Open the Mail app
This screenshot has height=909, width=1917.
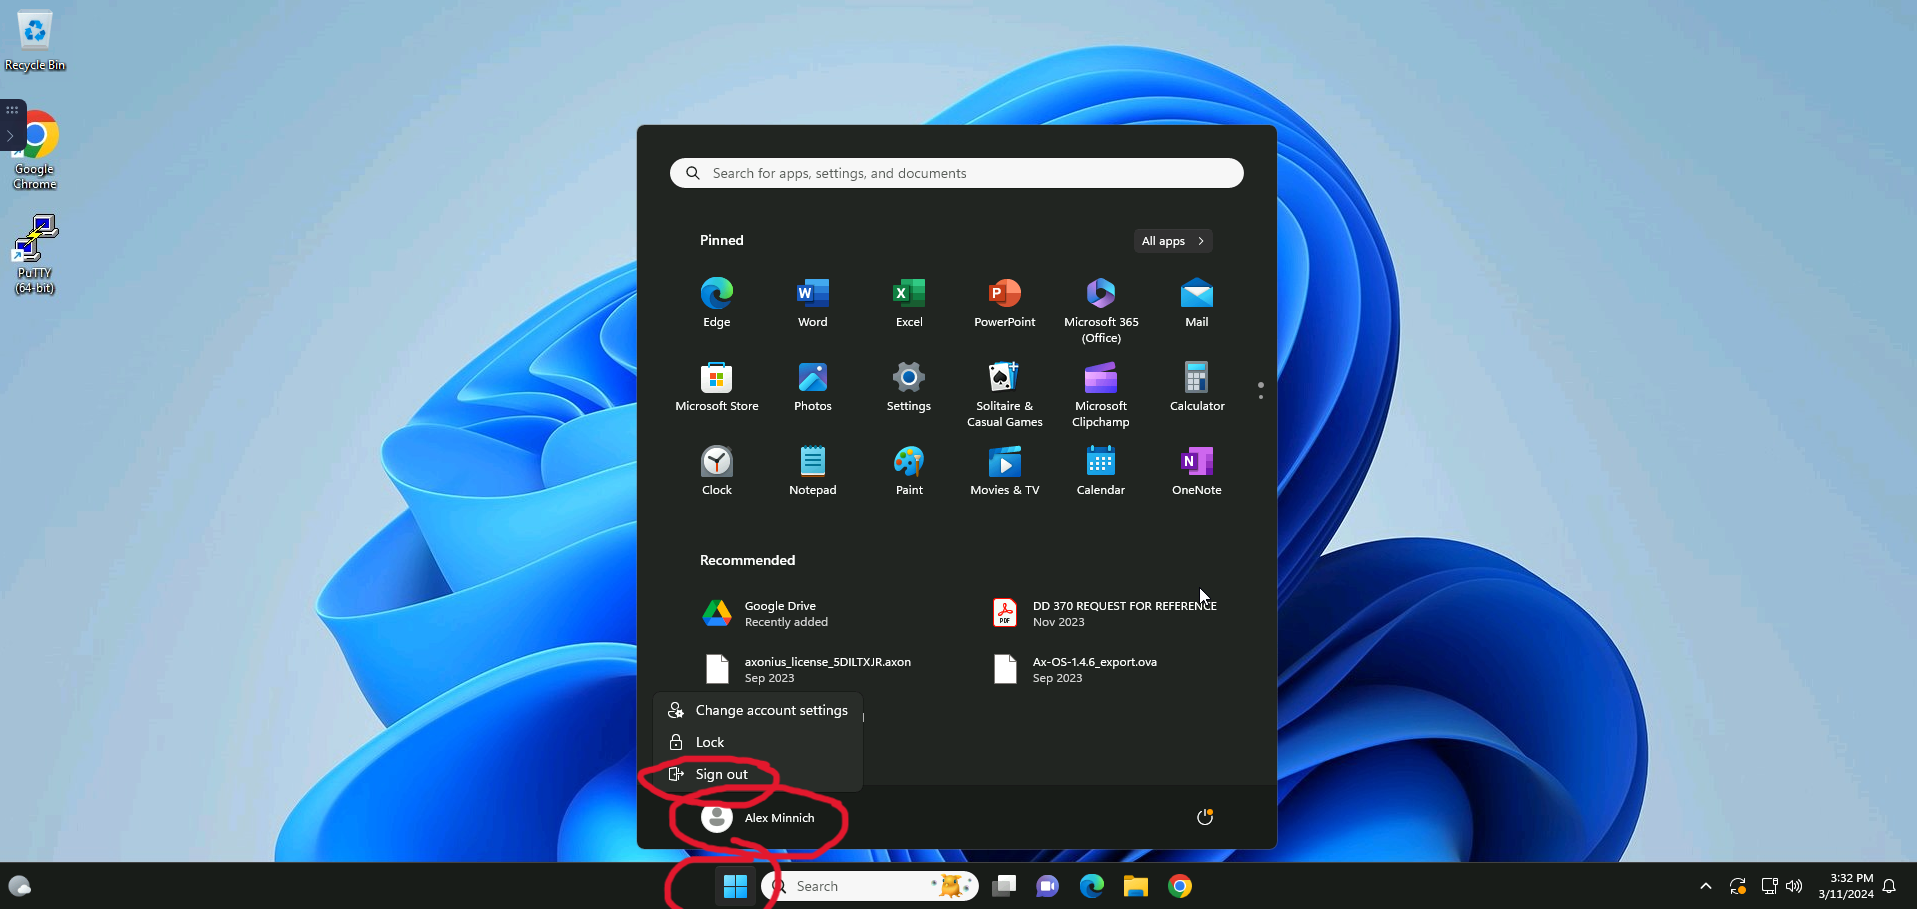[x=1197, y=303]
